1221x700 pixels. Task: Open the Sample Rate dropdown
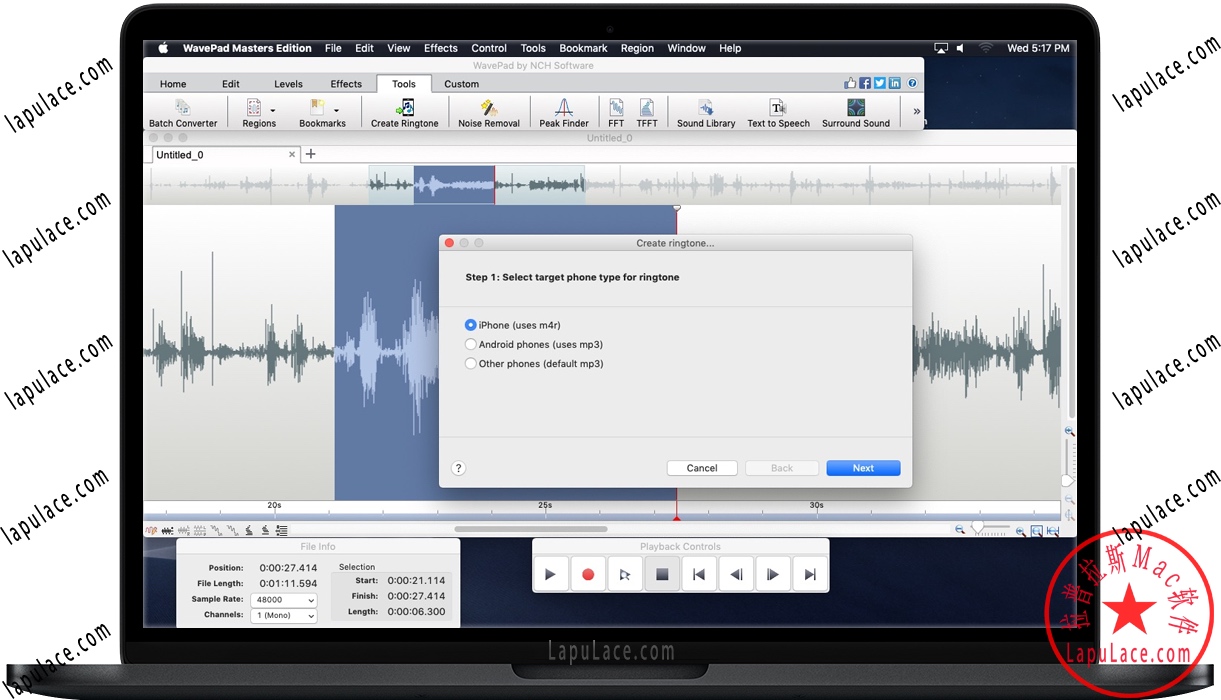point(283,599)
